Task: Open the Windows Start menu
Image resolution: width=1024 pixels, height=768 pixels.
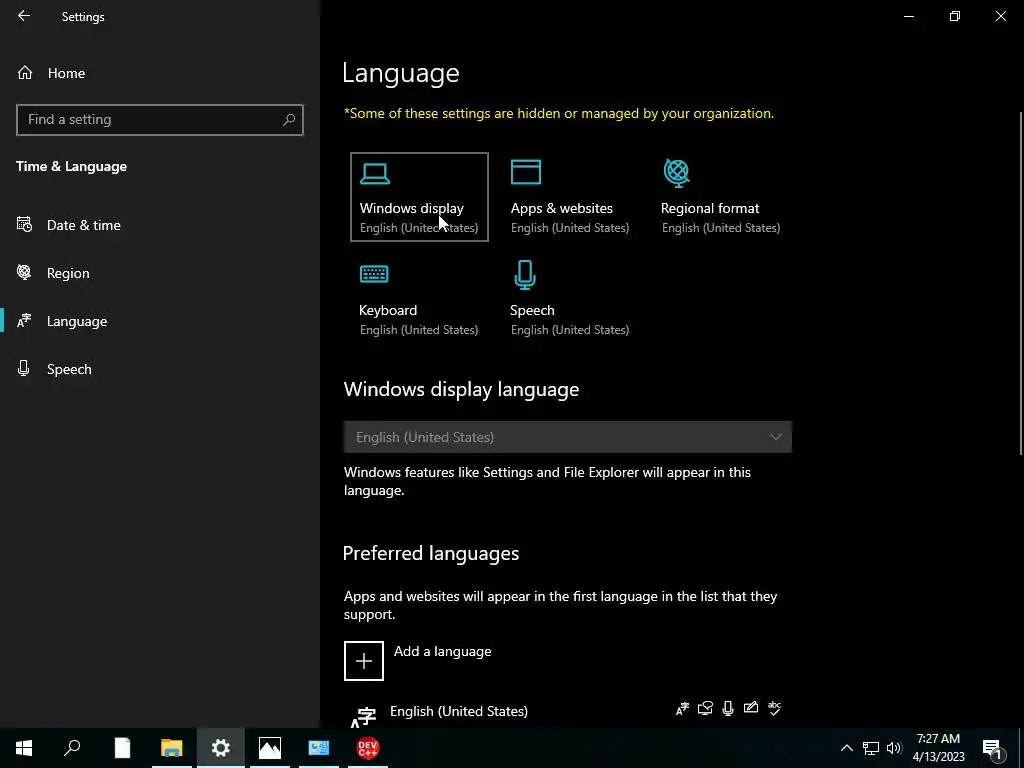Action: pyautogui.click(x=24, y=748)
